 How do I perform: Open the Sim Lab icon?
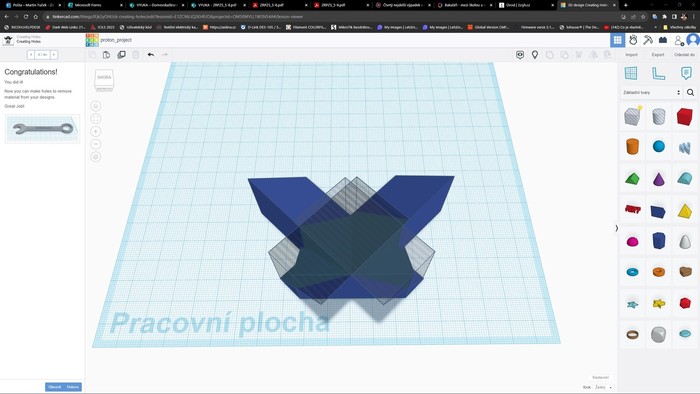tap(633, 40)
